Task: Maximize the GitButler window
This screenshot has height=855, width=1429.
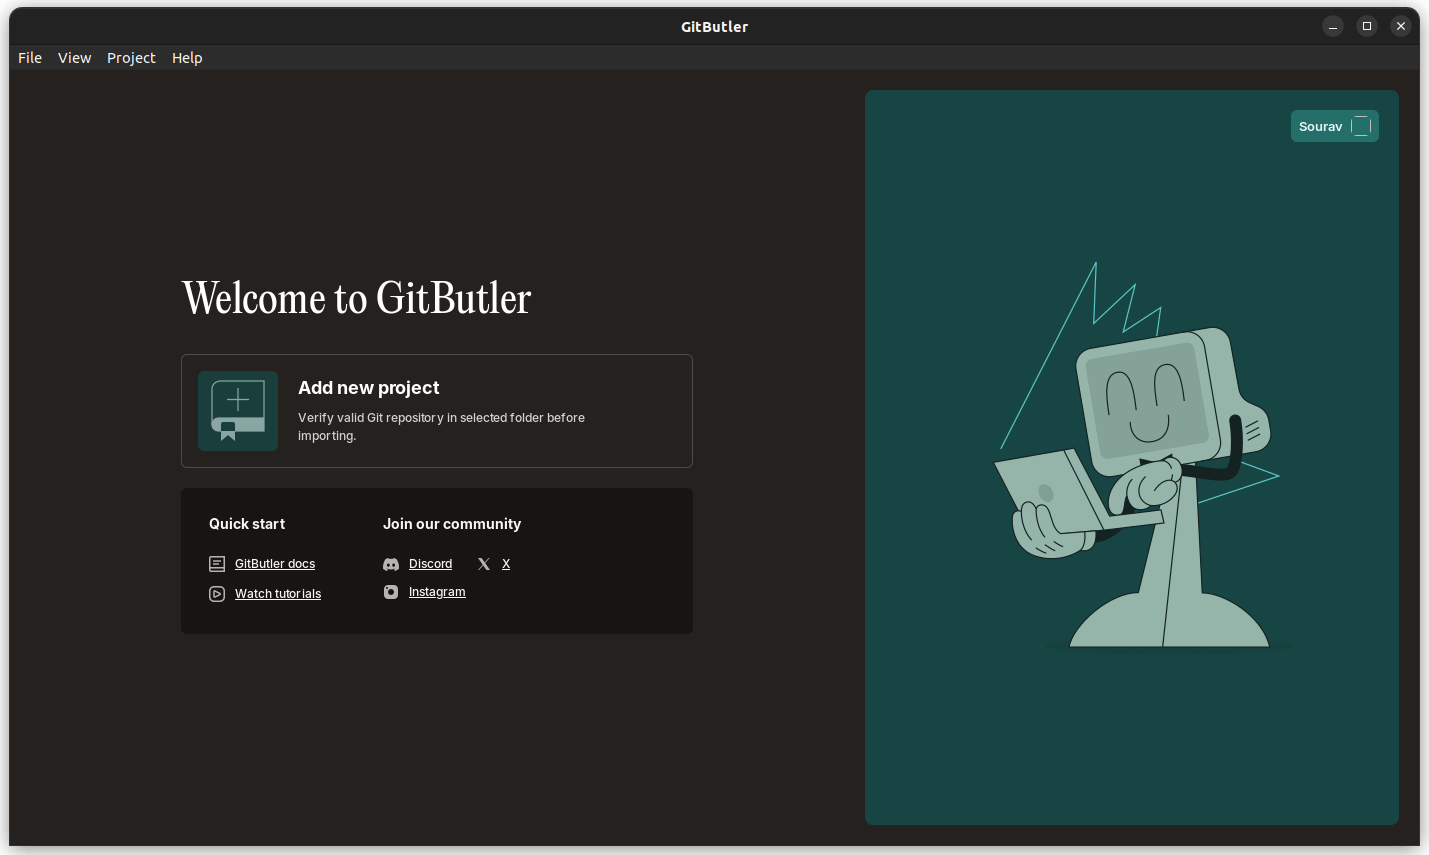Action: 1367,26
